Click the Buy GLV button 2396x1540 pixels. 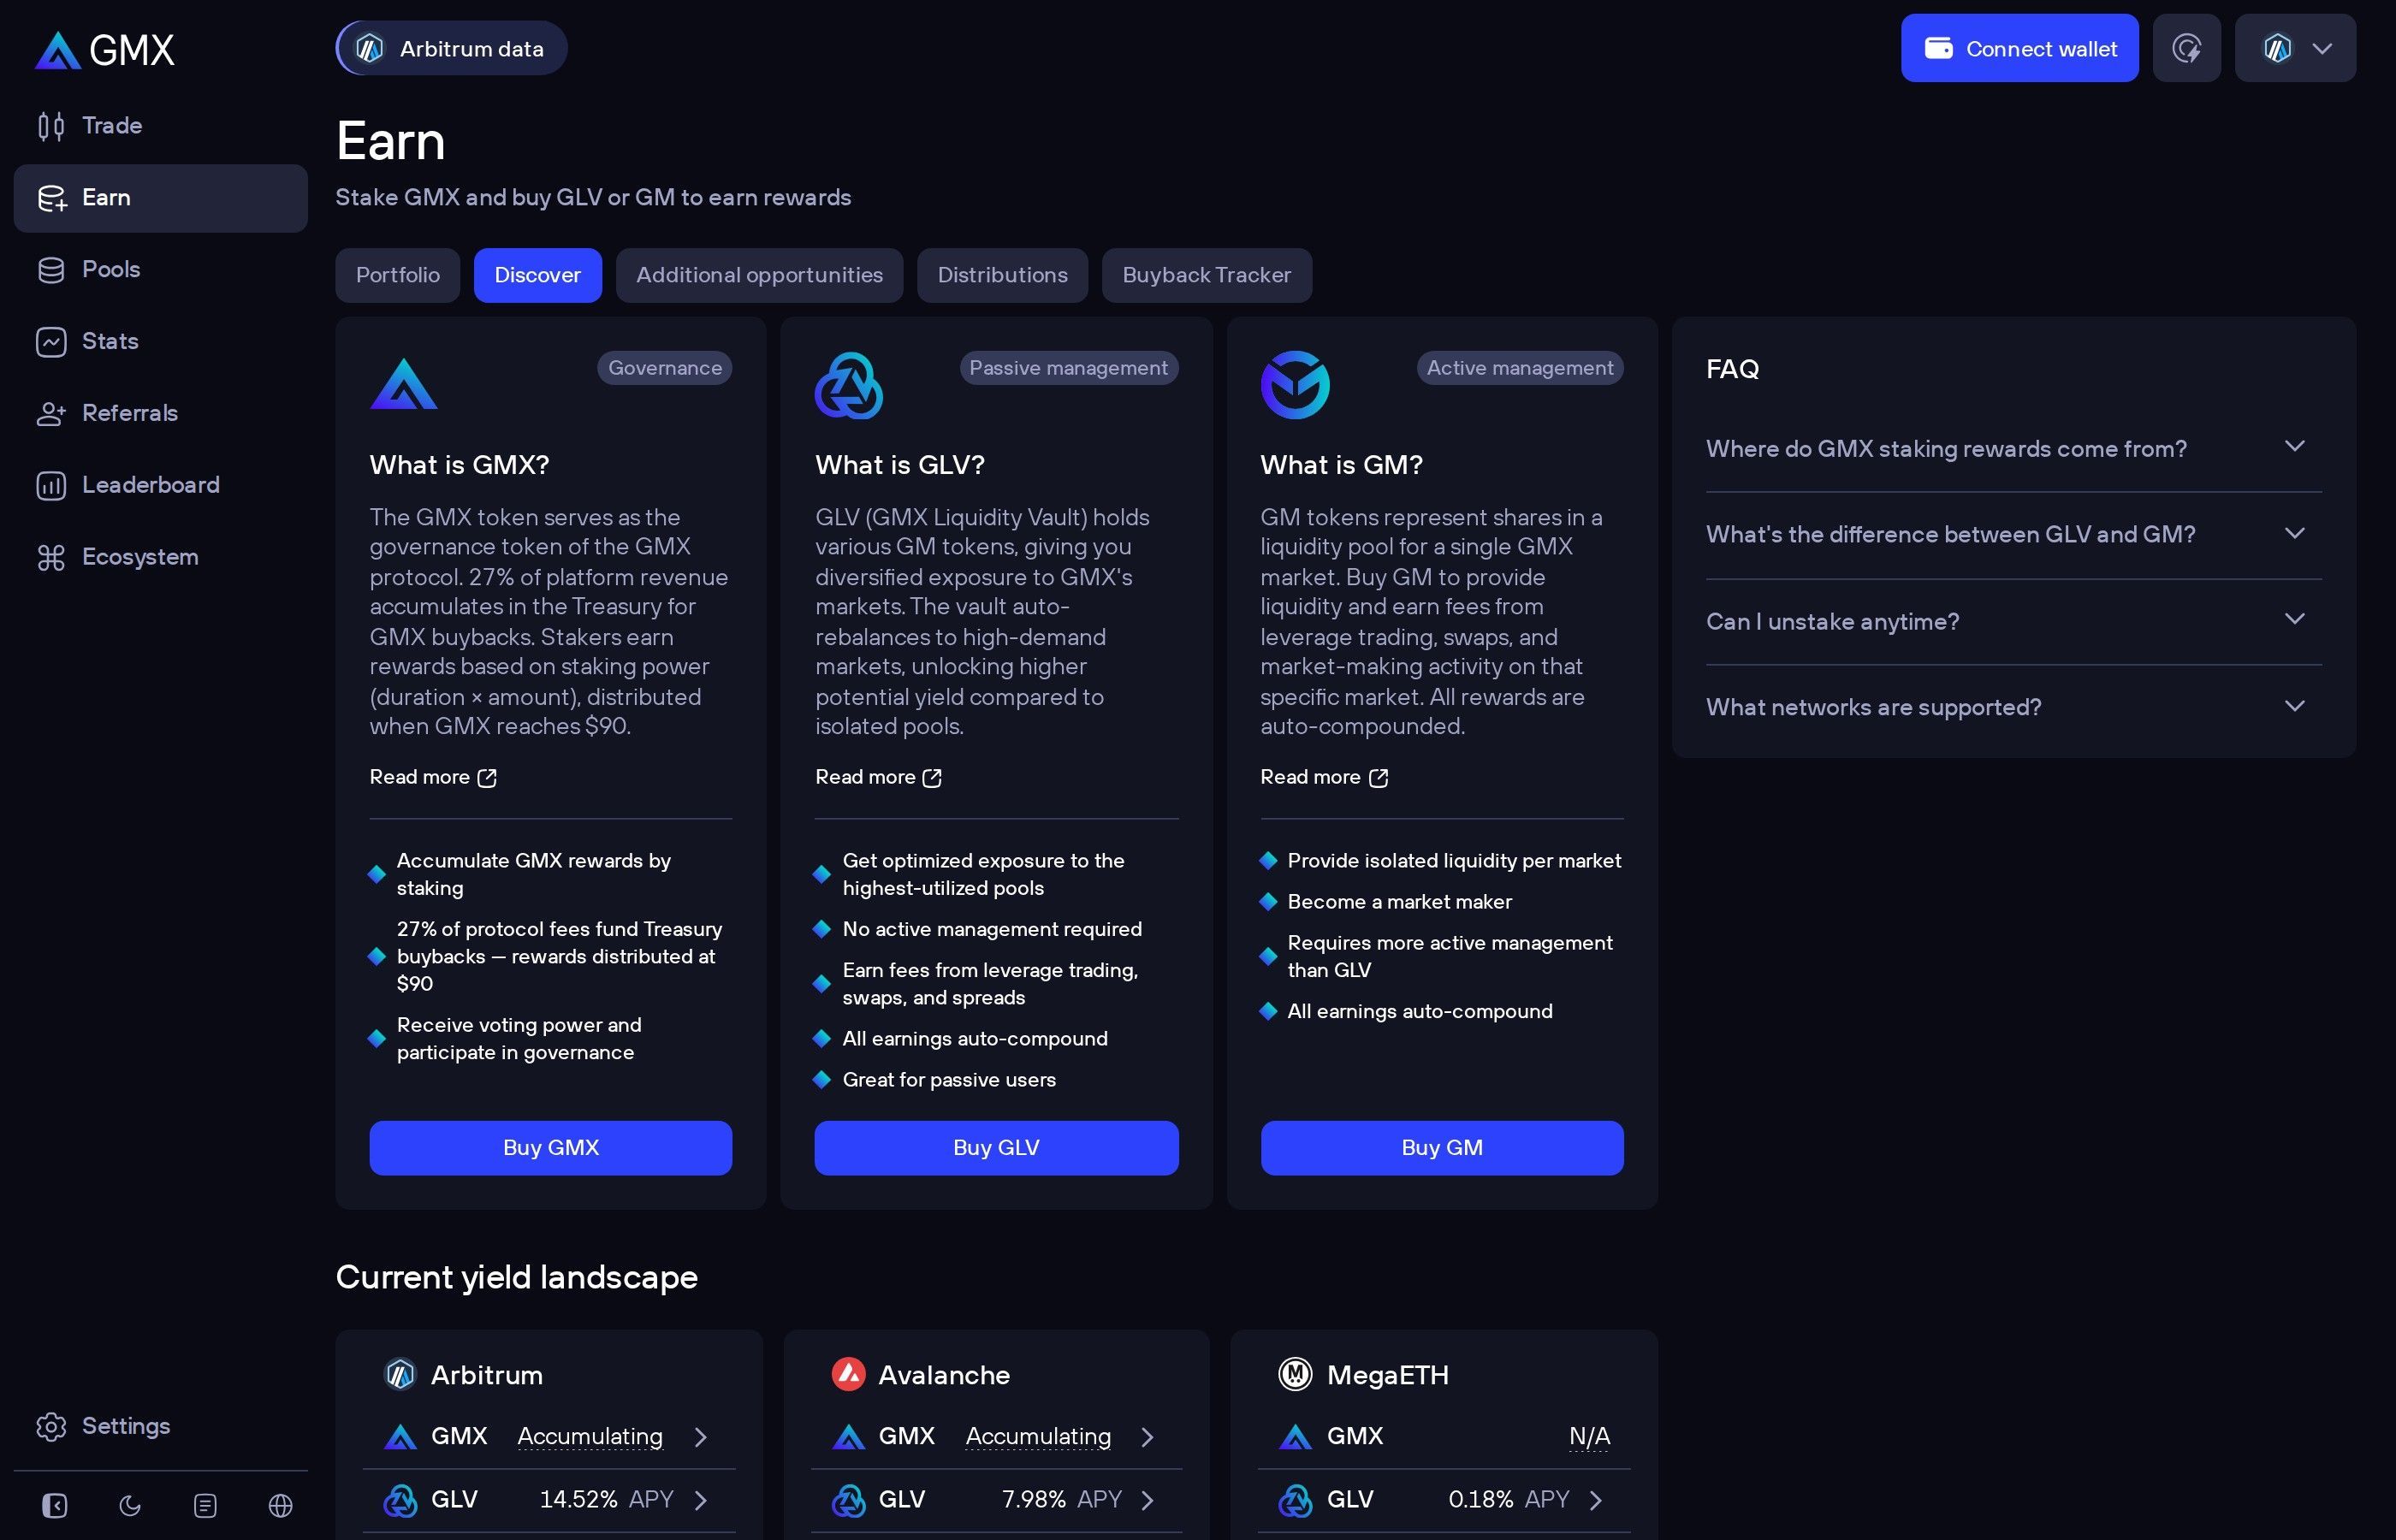pyautogui.click(x=995, y=1147)
